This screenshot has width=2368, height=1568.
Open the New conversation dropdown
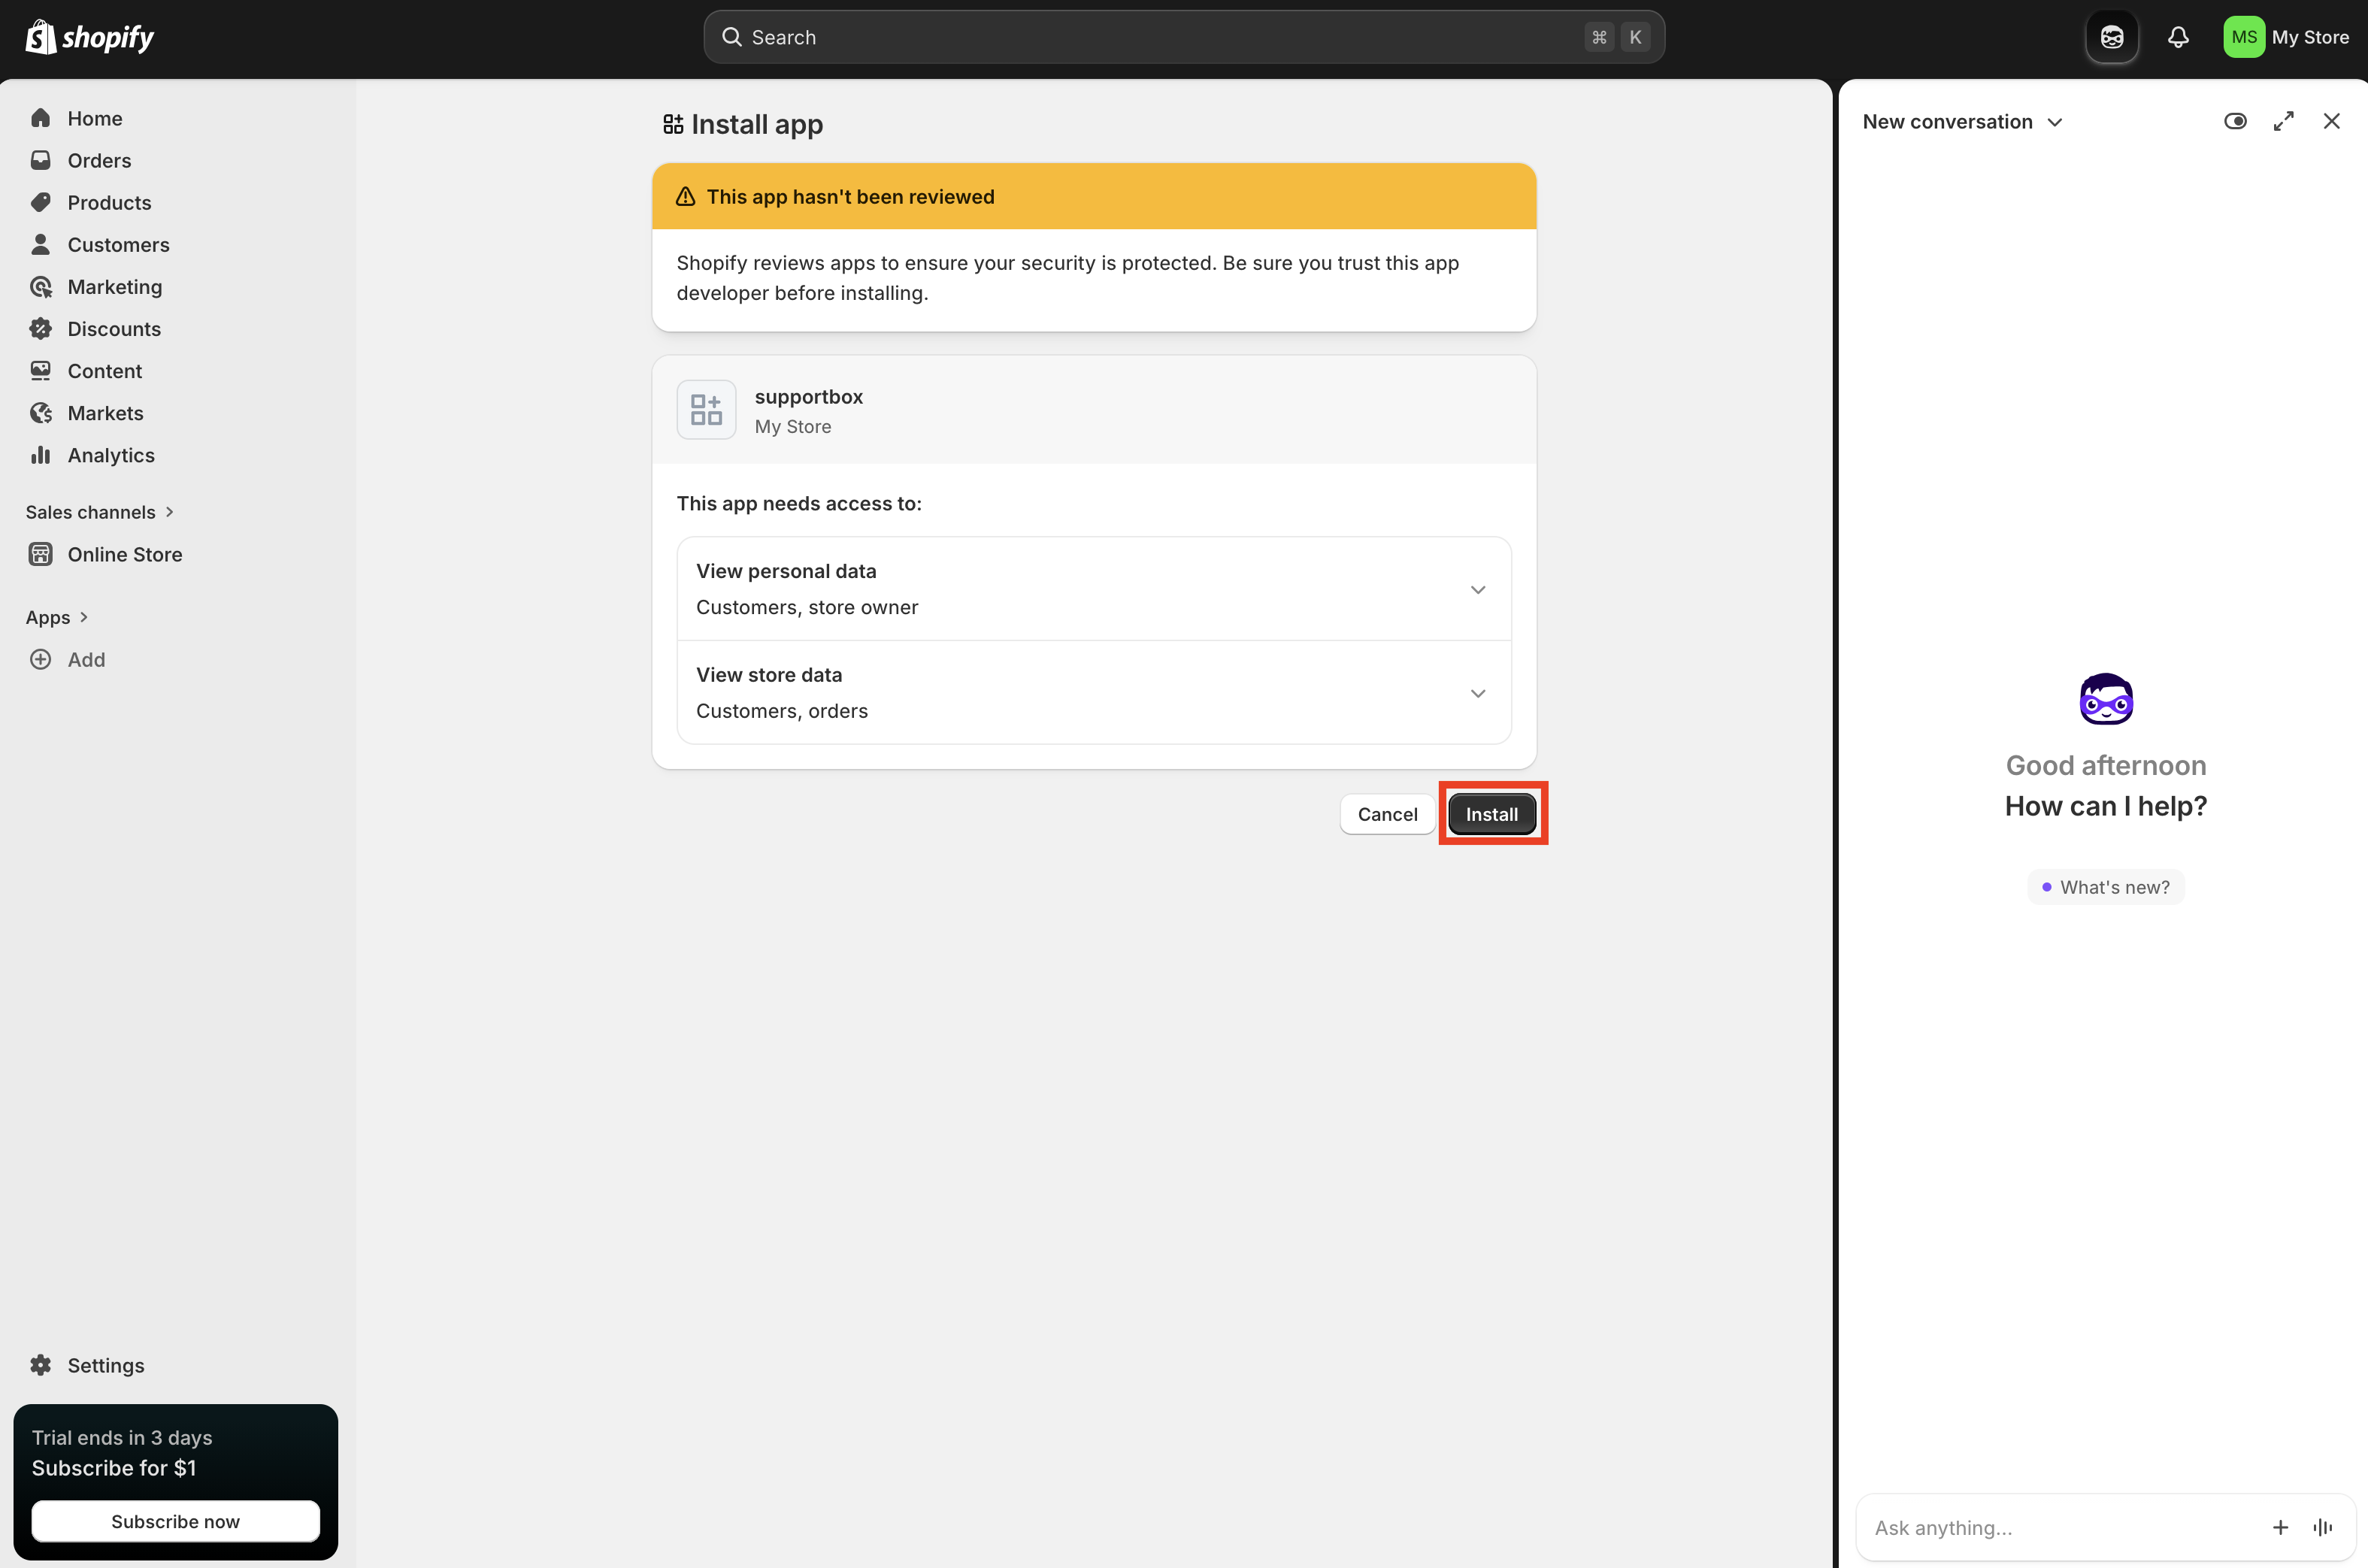coord(1962,121)
